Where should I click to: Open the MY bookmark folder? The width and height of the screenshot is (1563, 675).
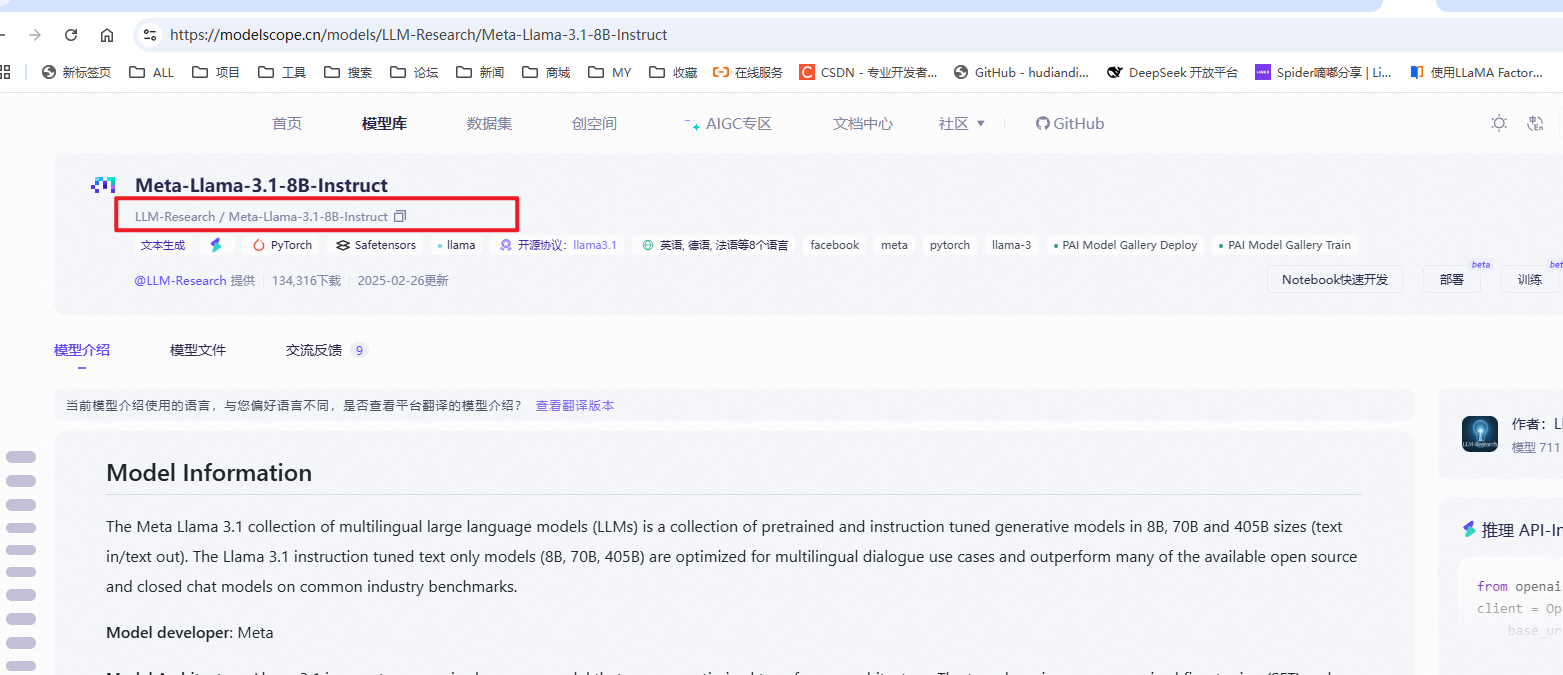click(x=610, y=72)
